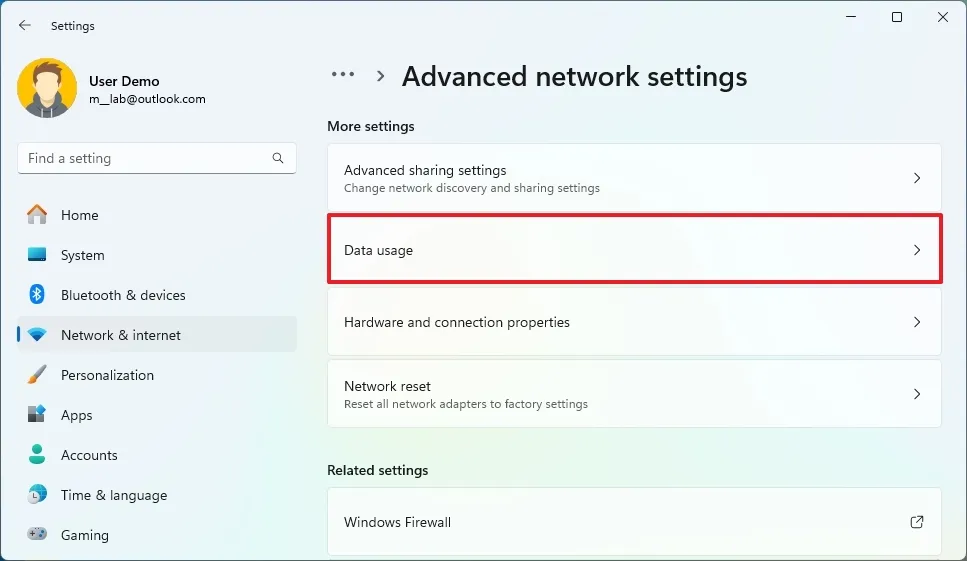Click the Gaming controller icon
Screen dimensions: 967x561
(x=37, y=535)
